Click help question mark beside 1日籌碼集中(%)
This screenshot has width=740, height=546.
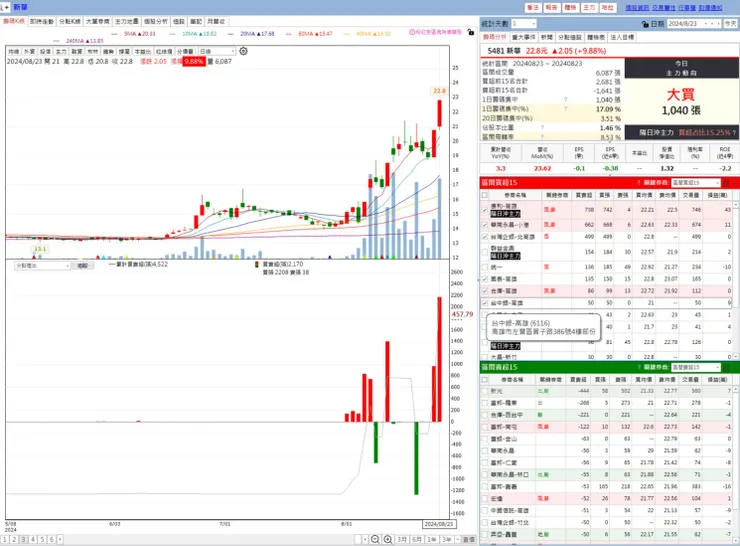click(565, 109)
